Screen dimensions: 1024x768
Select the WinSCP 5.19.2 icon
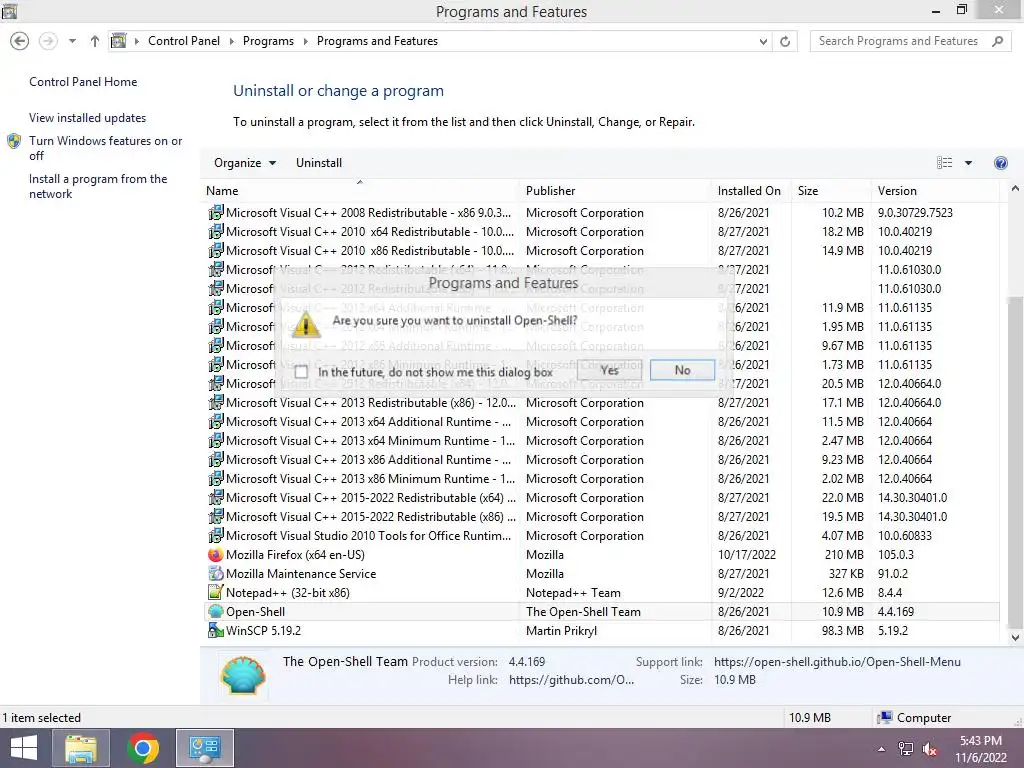click(x=216, y=630)
